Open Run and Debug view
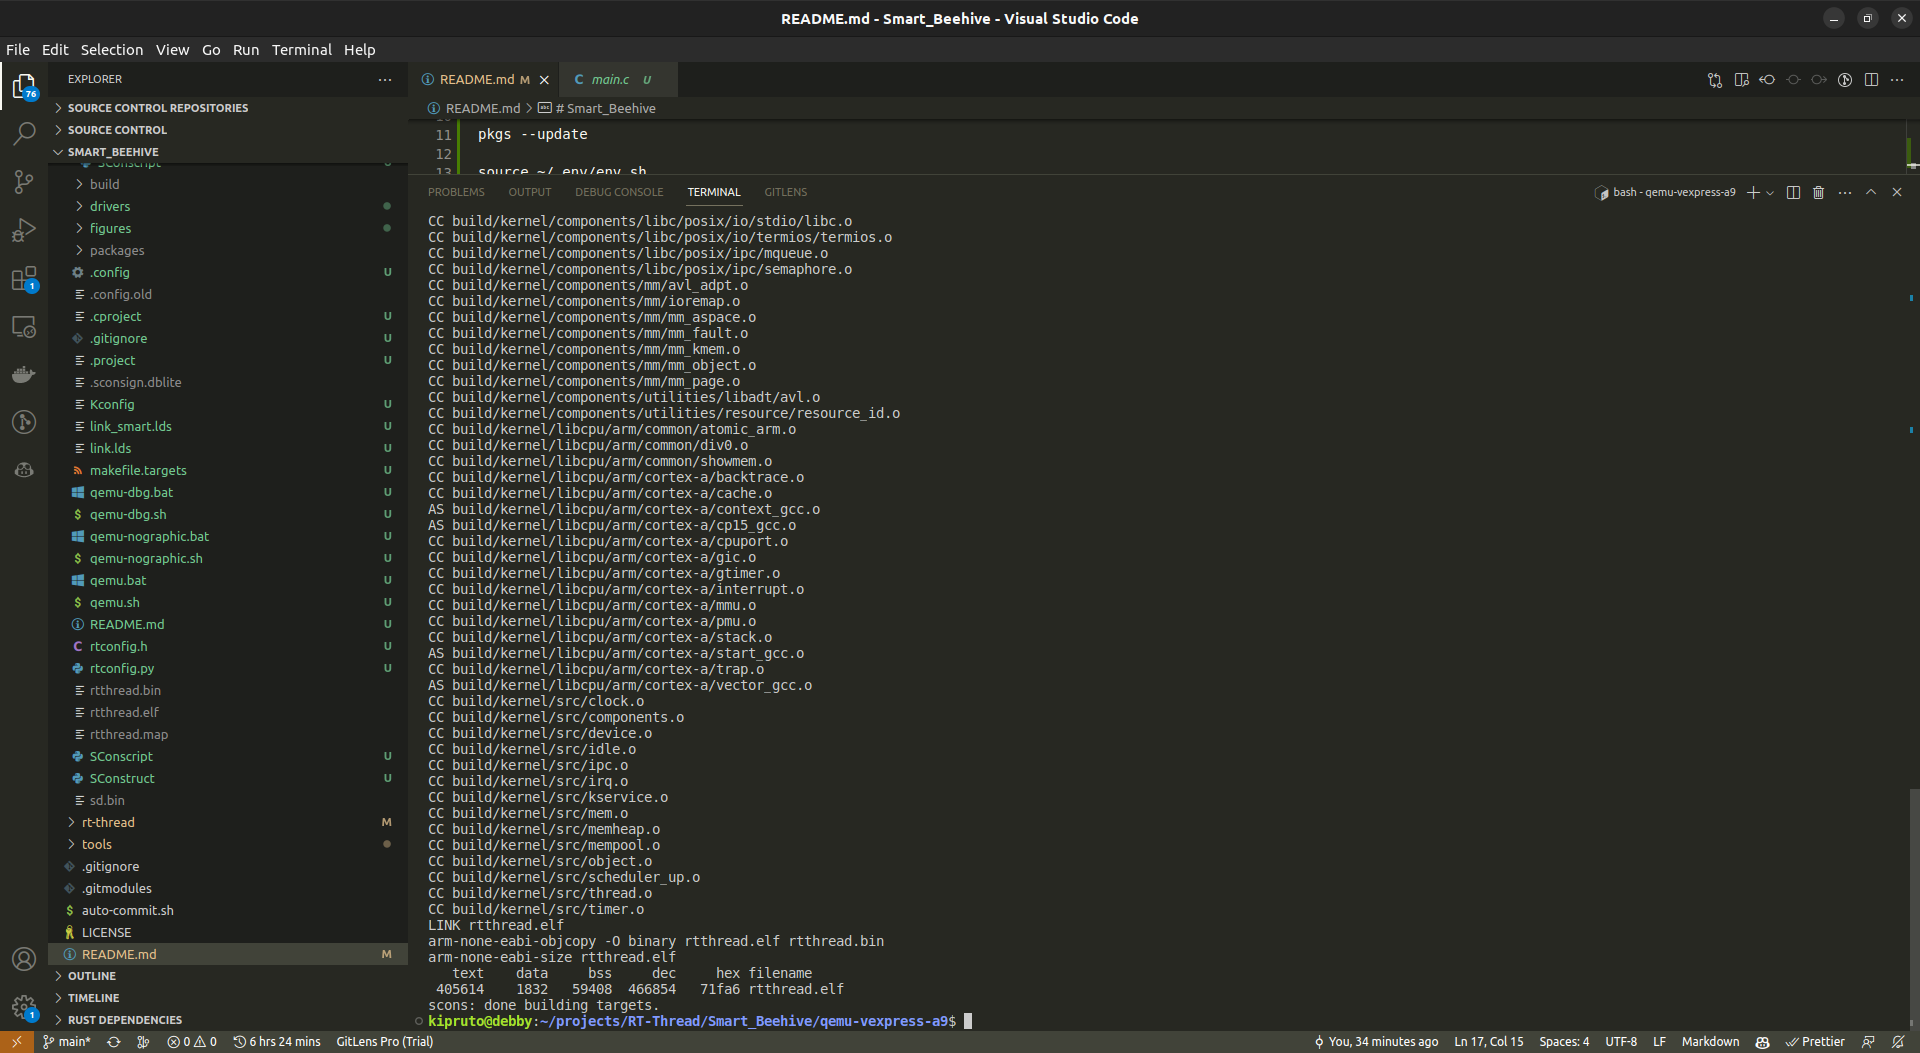Viewport: 1920px width, 1053px height. (24, 230)
